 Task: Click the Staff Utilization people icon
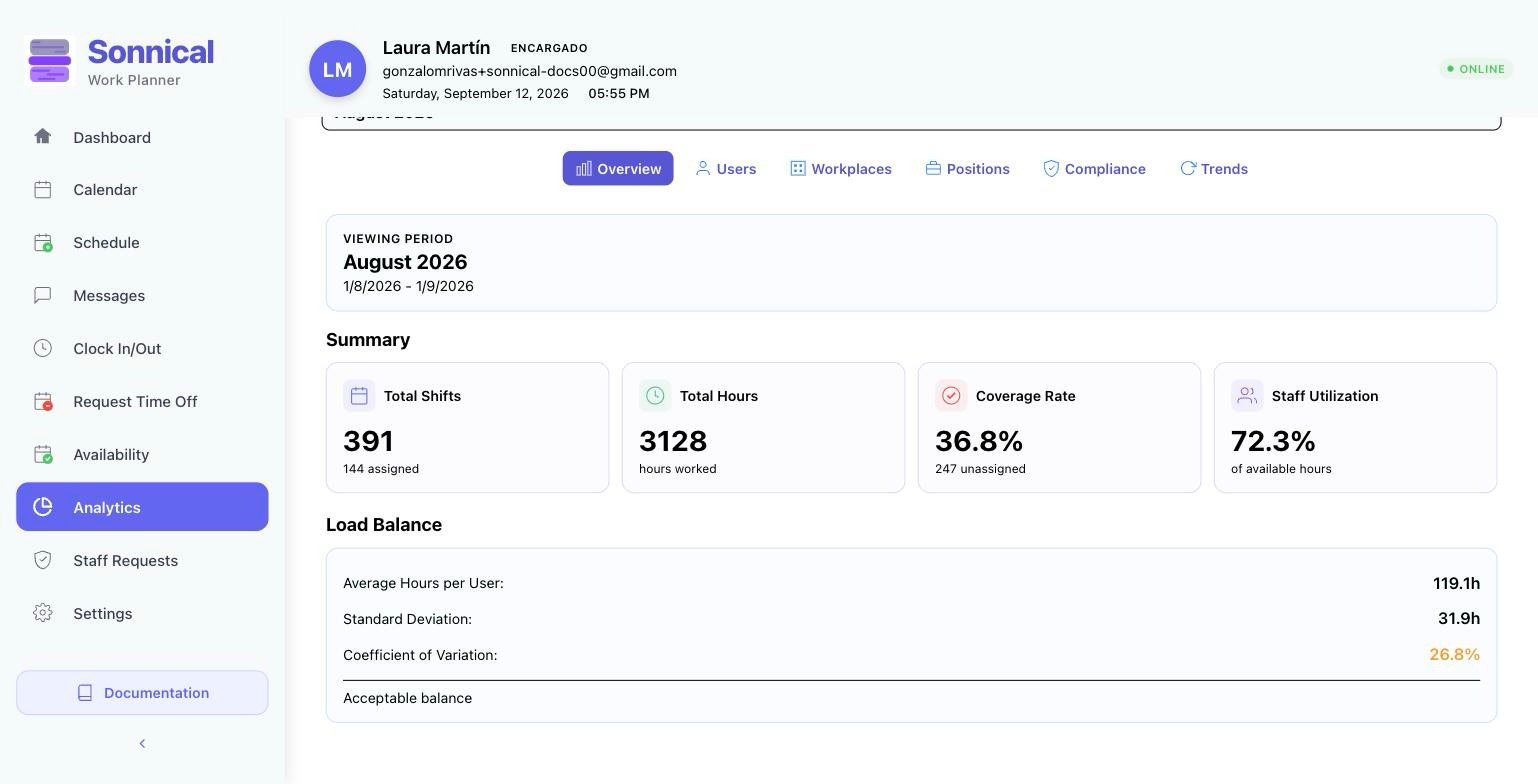pos(1247,396)
